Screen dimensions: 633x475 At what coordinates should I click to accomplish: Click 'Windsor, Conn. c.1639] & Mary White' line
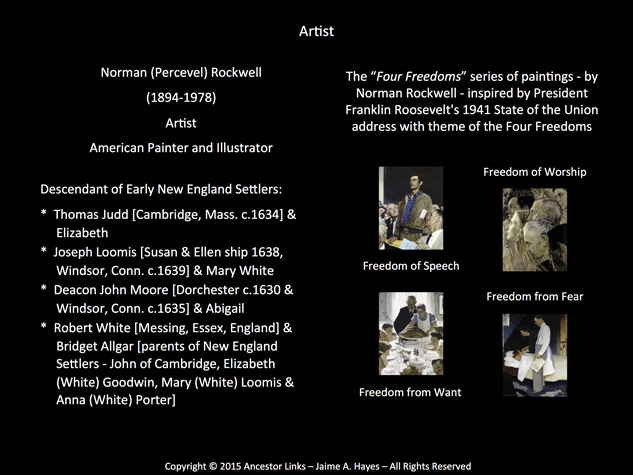point(165,270)
